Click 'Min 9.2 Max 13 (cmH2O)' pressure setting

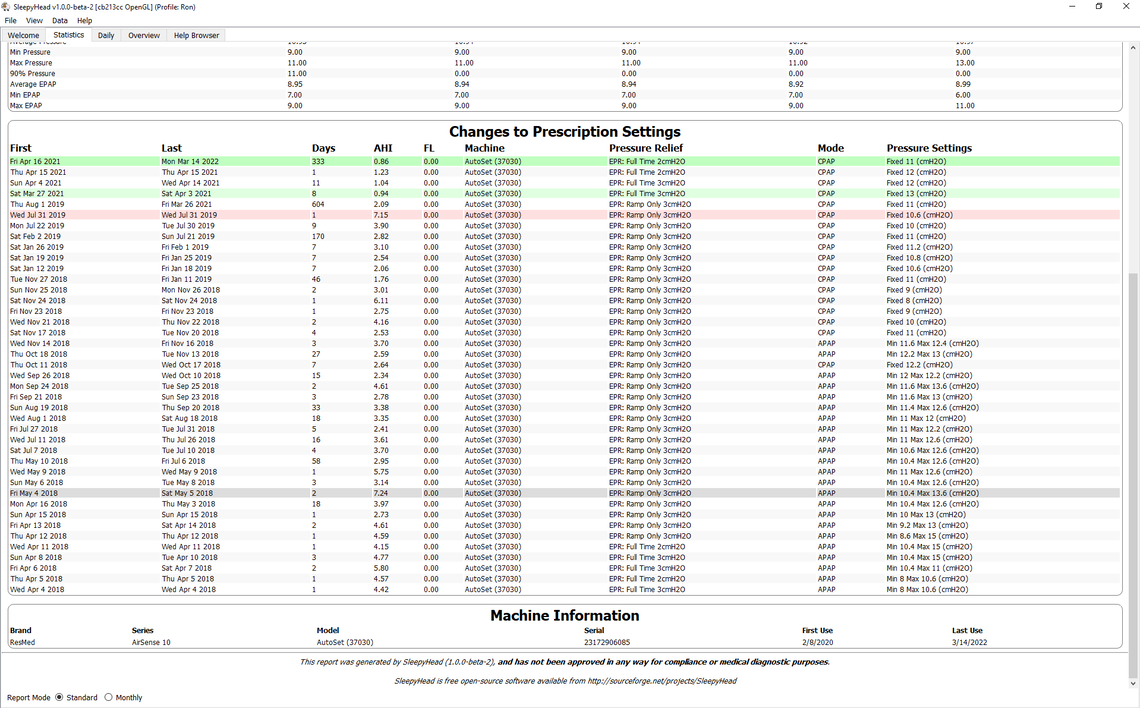pyautogui.click(x=927, y=525)
